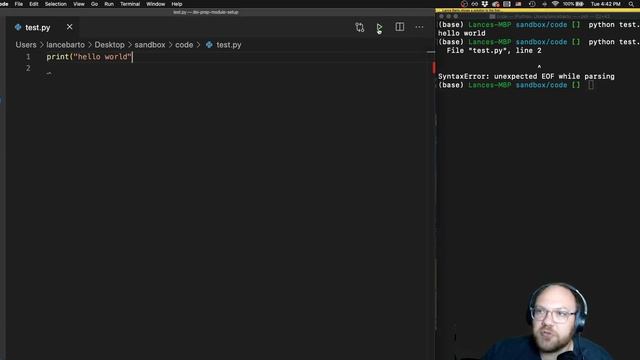Click the Run Python File play icon
640x360 pixels.
point(379,27)
